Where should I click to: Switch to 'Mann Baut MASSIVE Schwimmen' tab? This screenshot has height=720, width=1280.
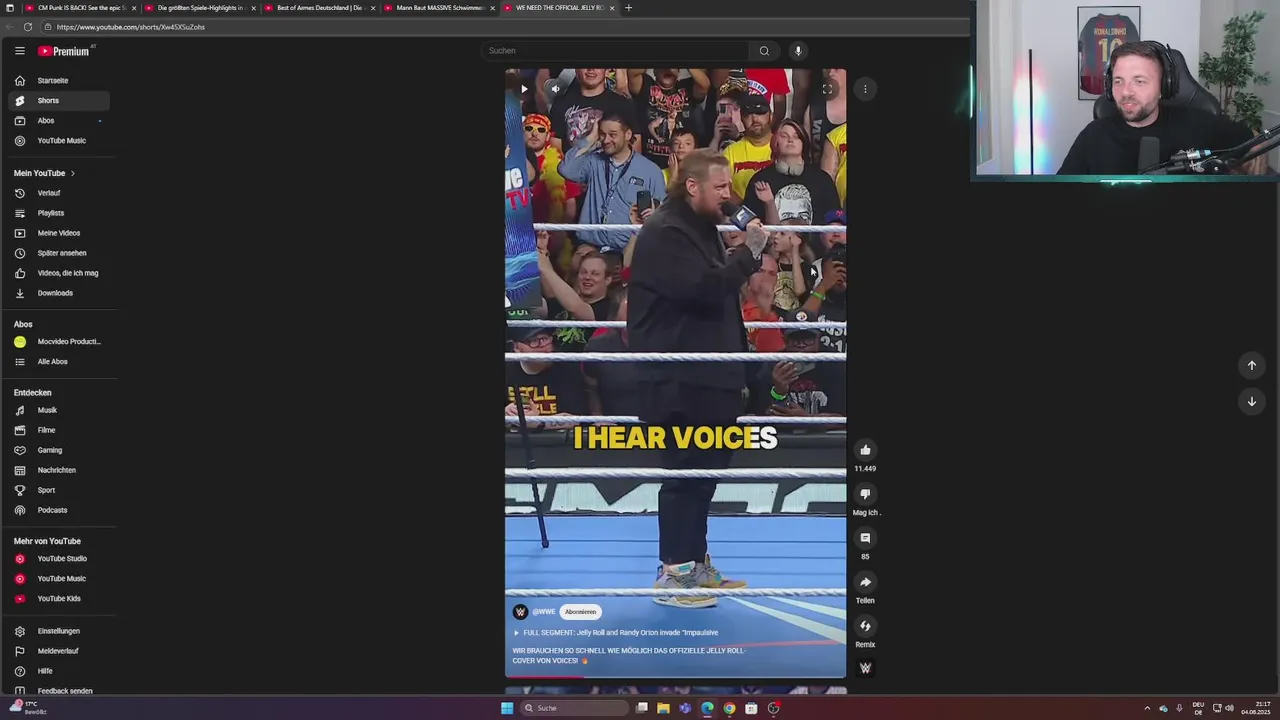tap(440, 8)
